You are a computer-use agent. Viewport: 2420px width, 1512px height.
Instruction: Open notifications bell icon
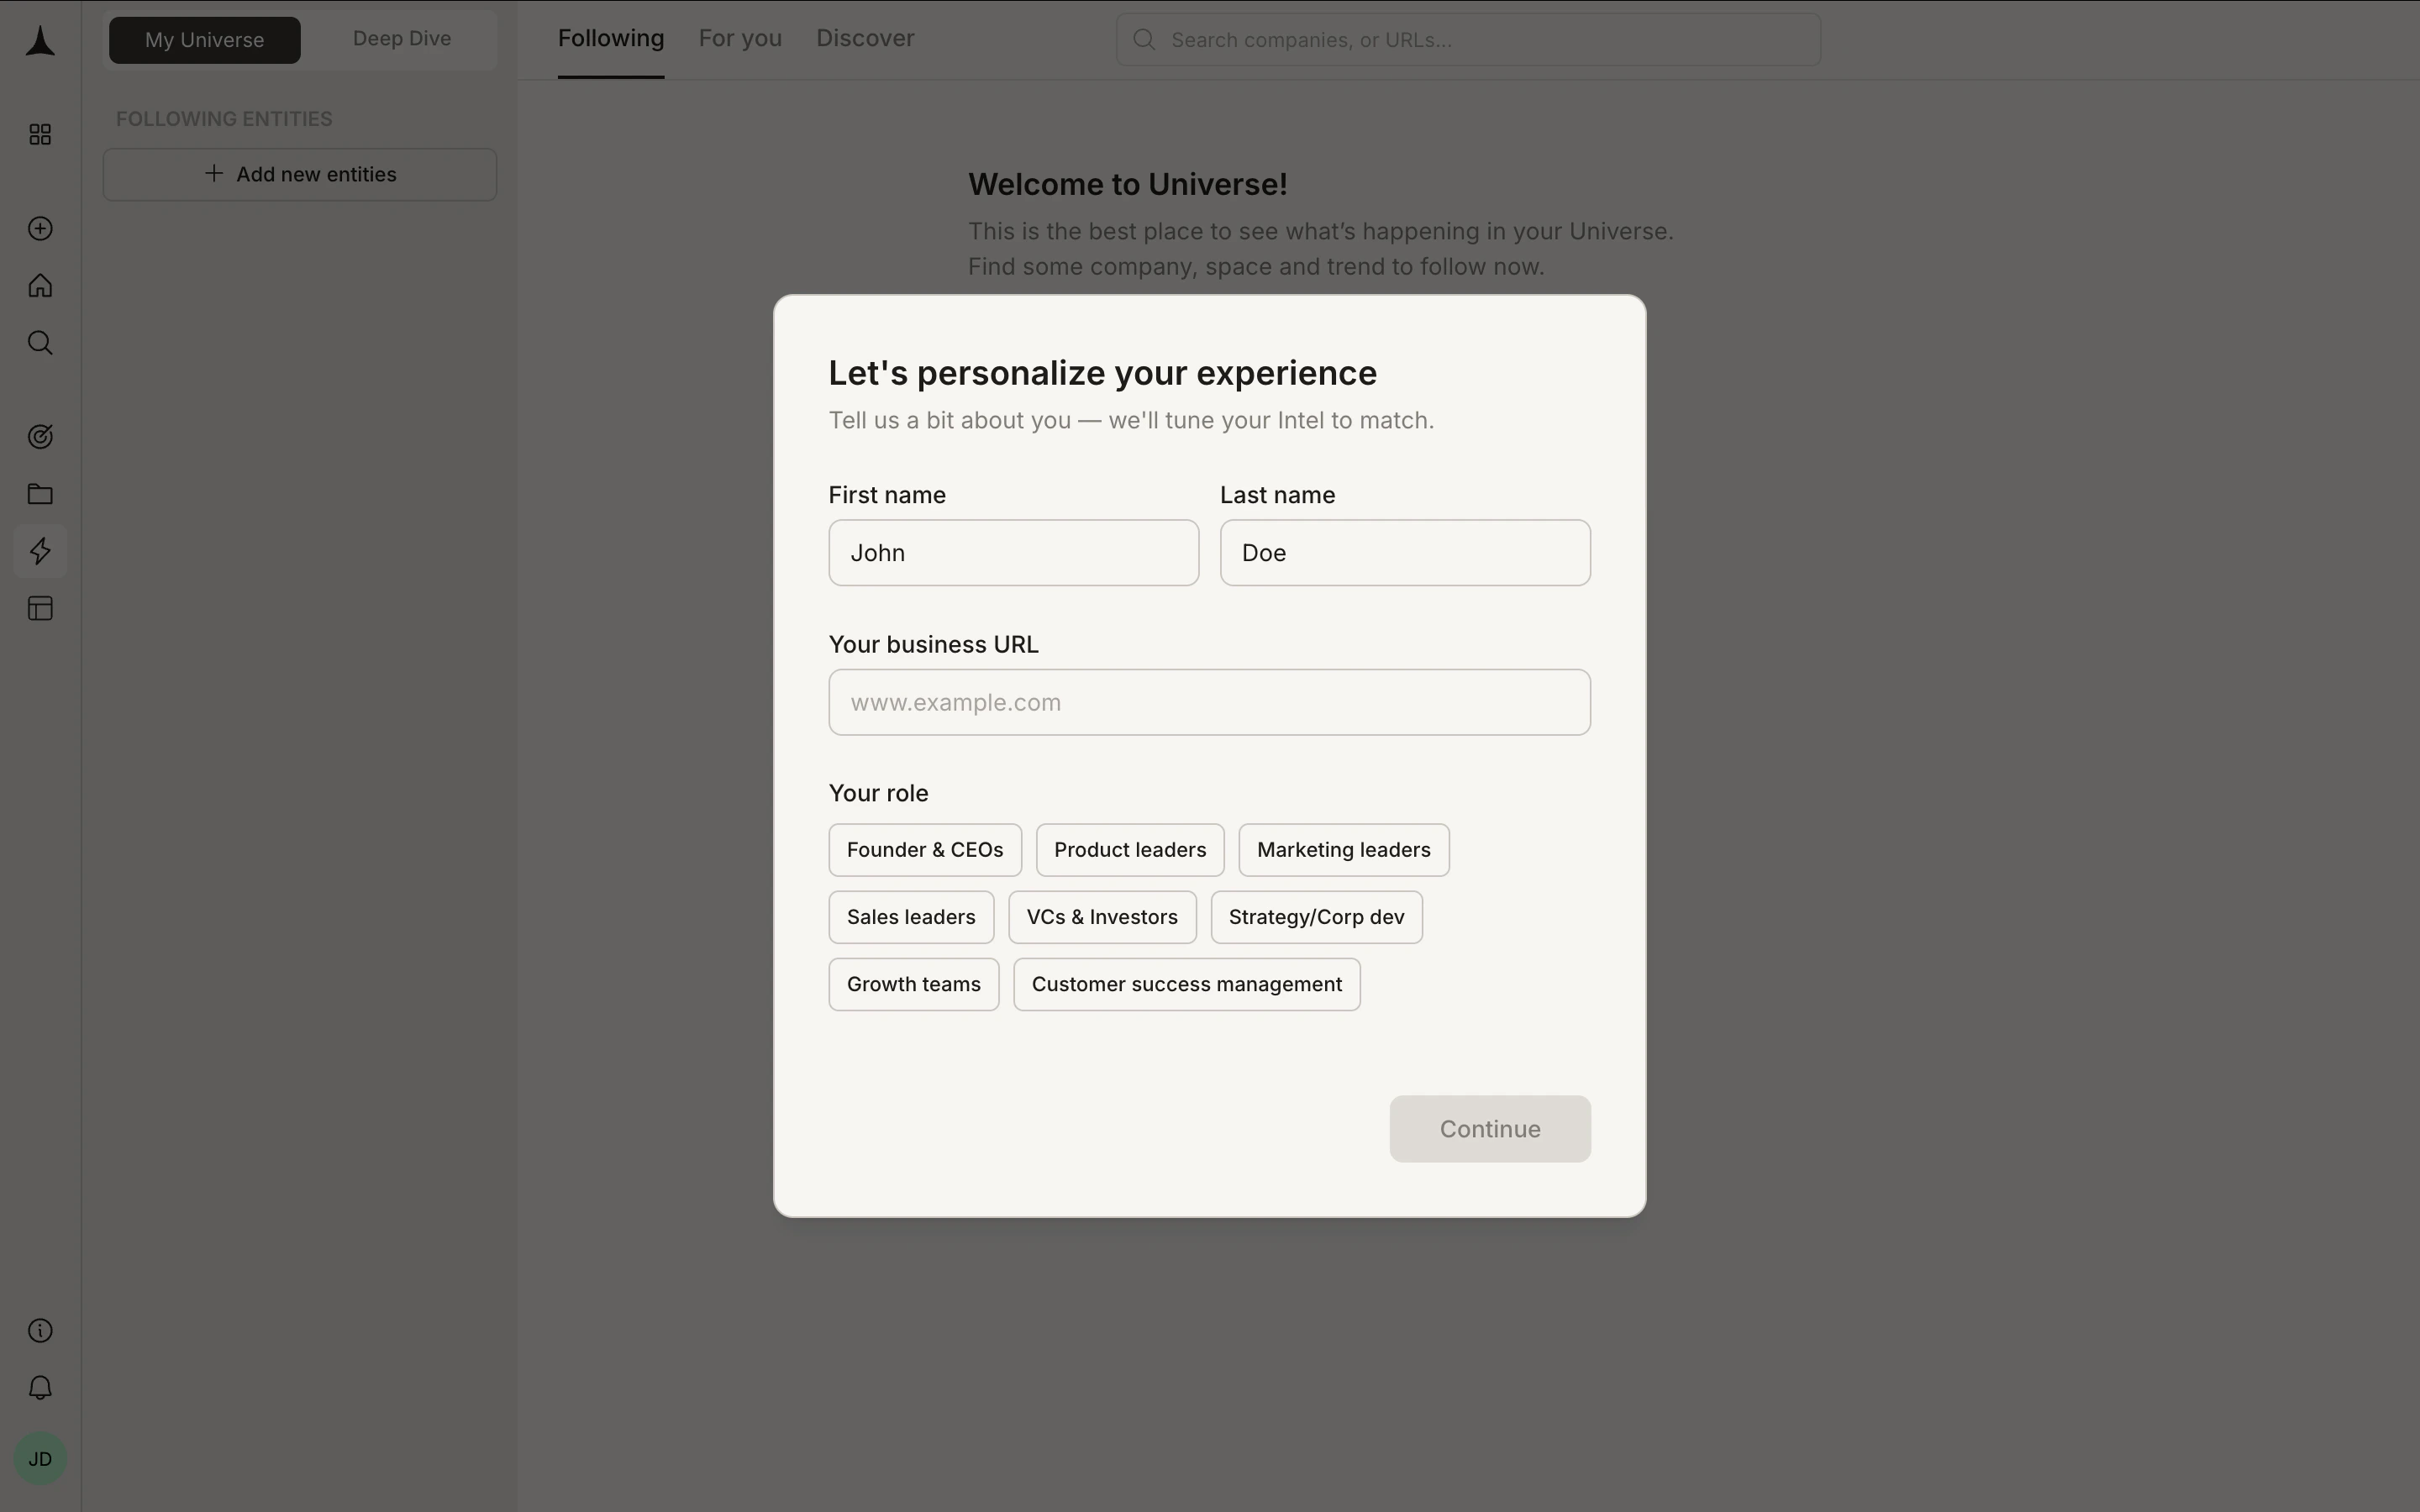tap(40, 1388)
